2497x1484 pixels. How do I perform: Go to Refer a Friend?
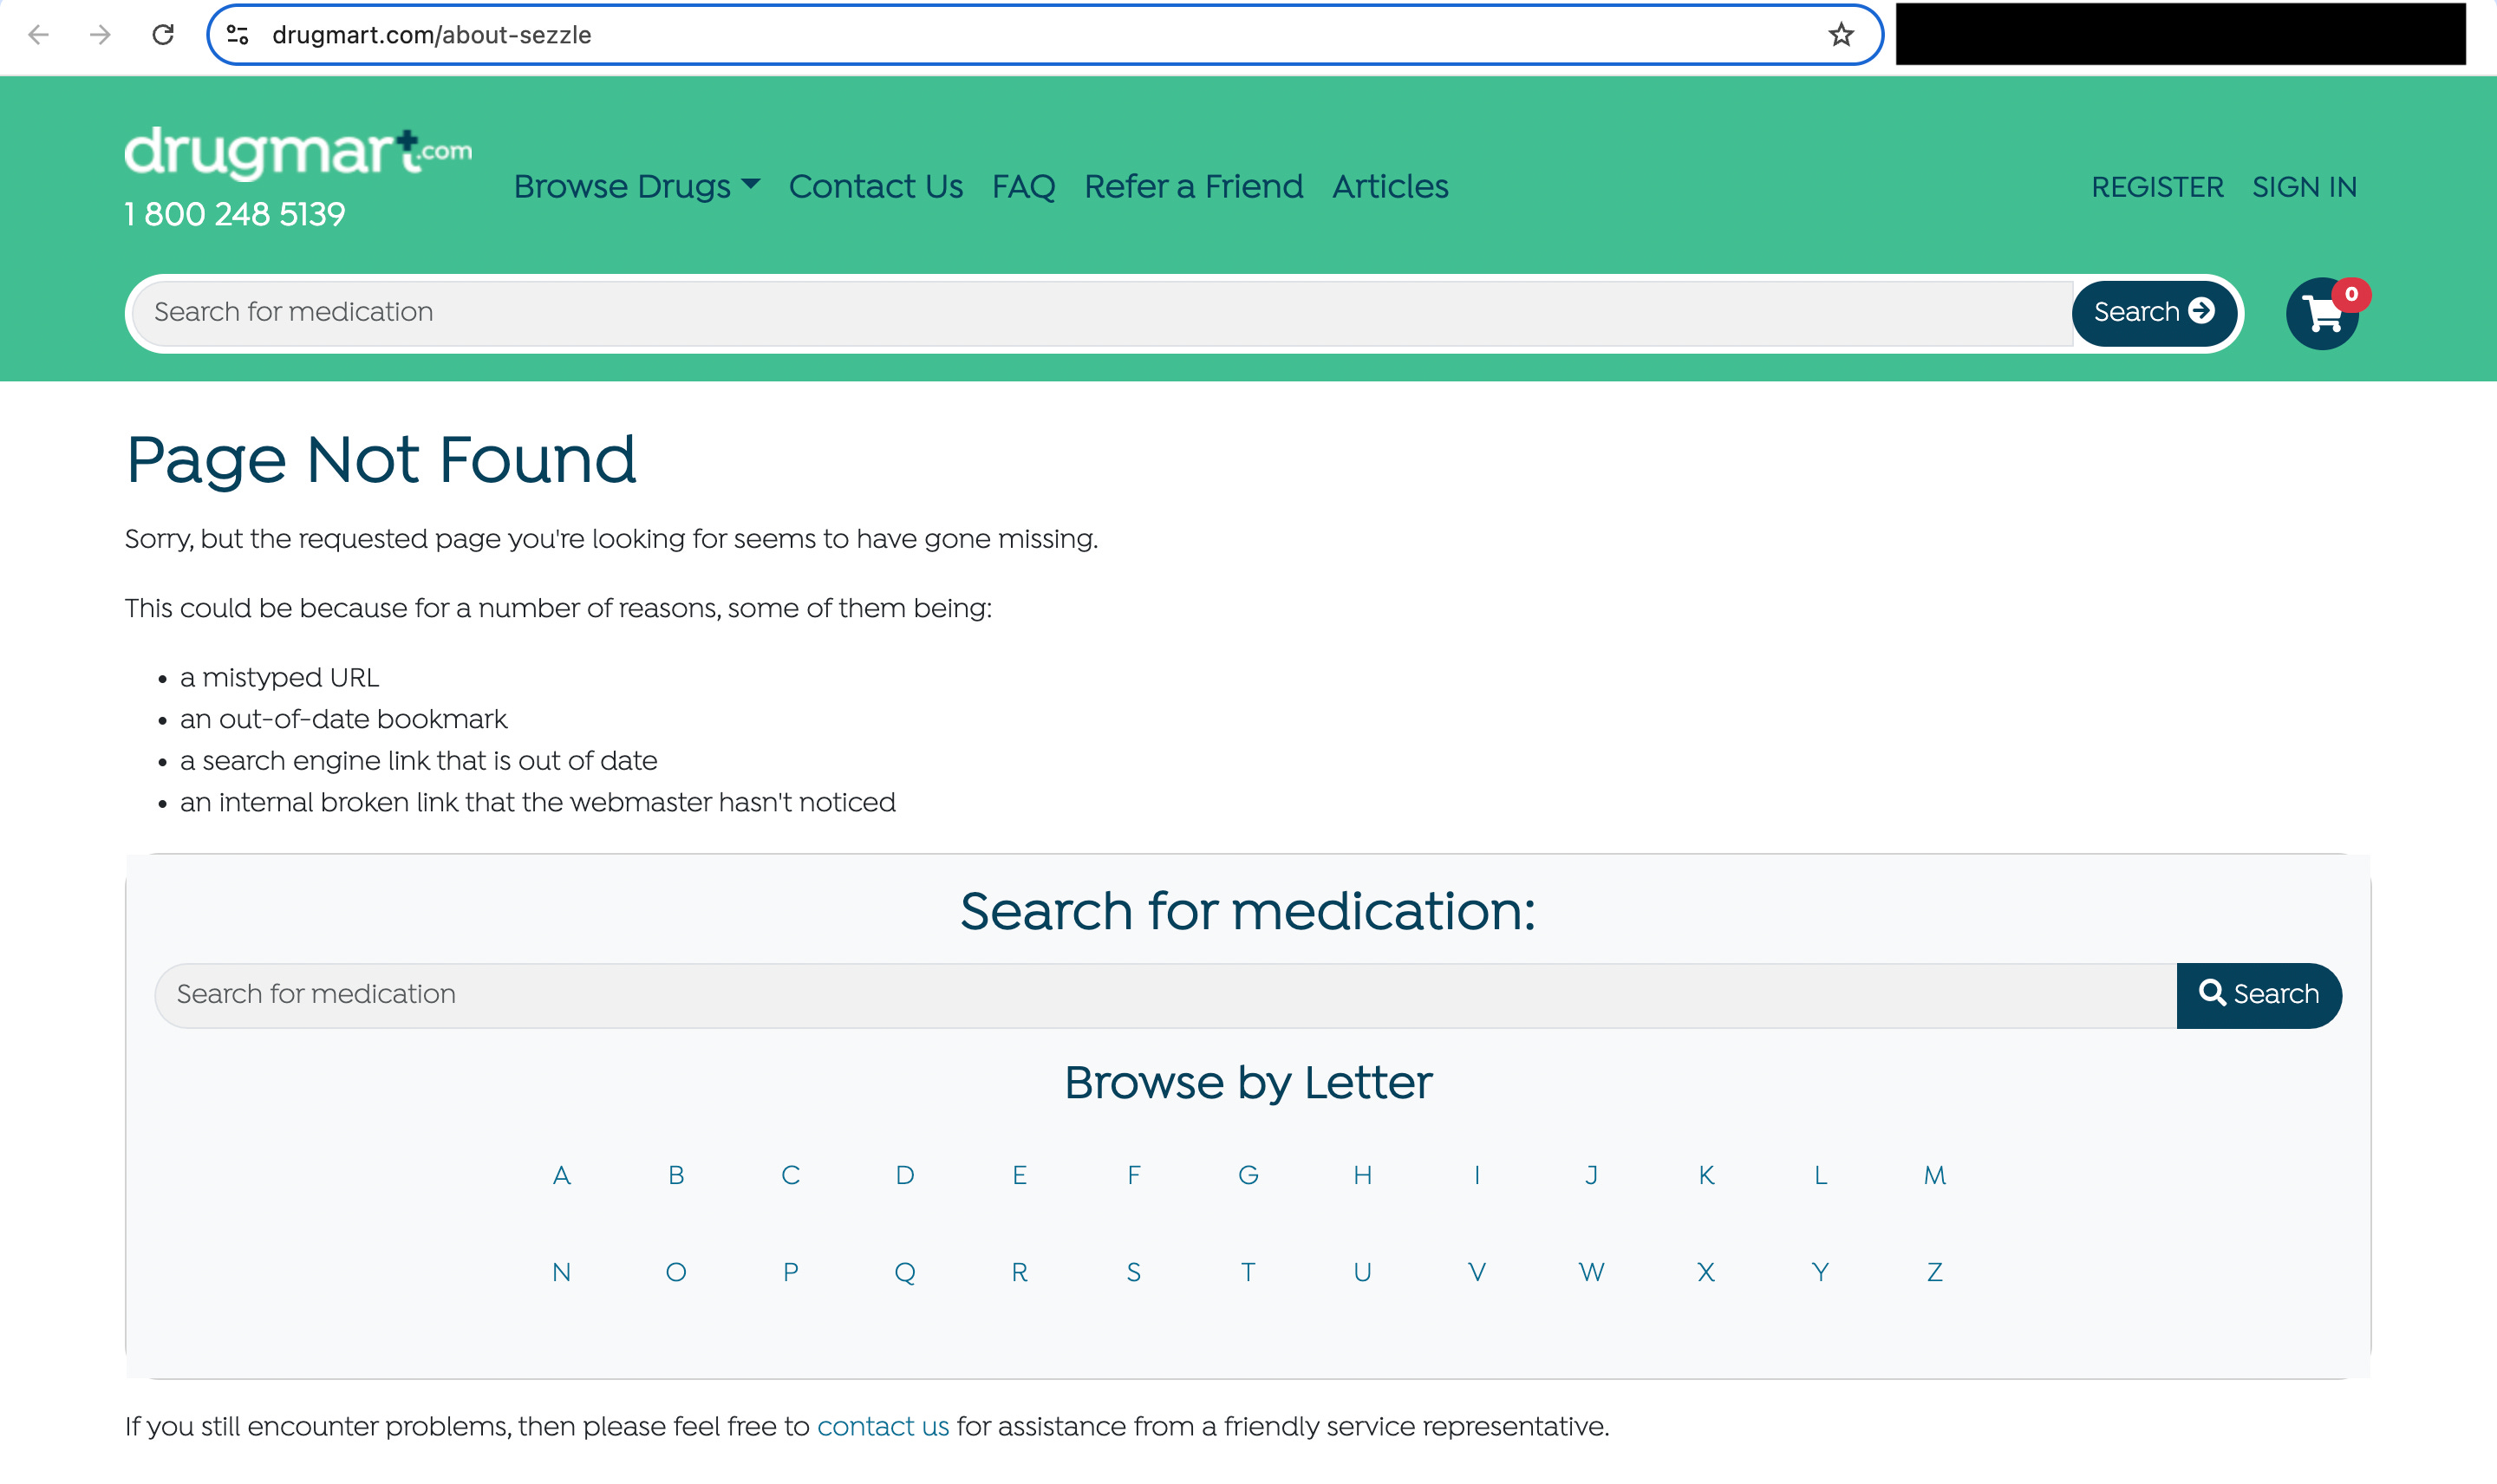click(1194, 187)
